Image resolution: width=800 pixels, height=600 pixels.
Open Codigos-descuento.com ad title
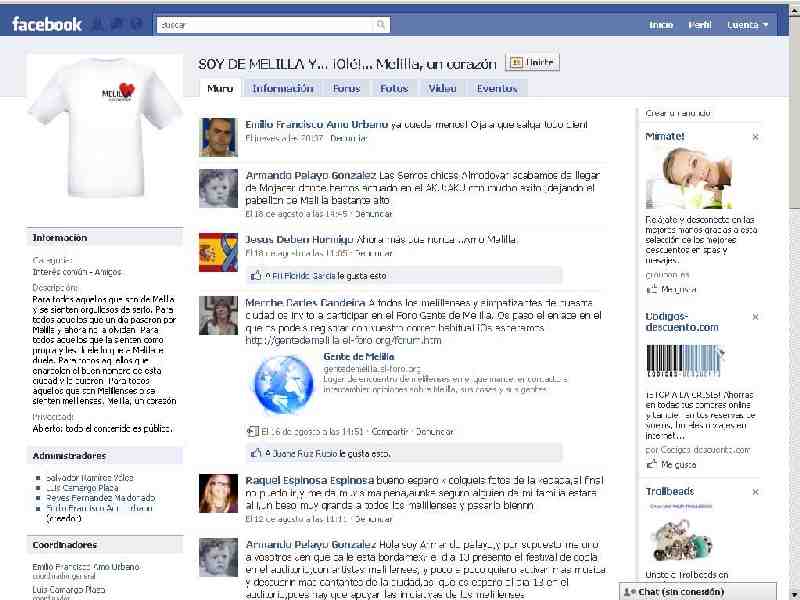click(682, 322)
